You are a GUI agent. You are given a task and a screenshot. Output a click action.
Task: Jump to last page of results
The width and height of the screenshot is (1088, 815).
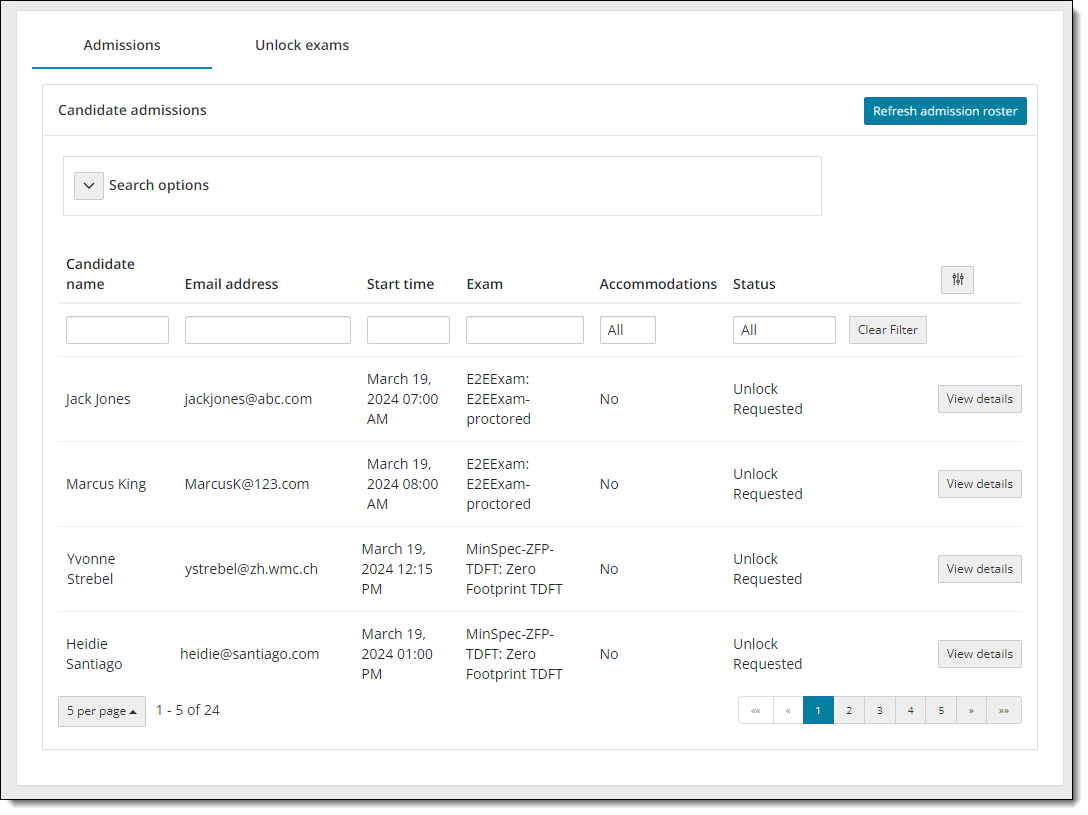(1003, 711)
